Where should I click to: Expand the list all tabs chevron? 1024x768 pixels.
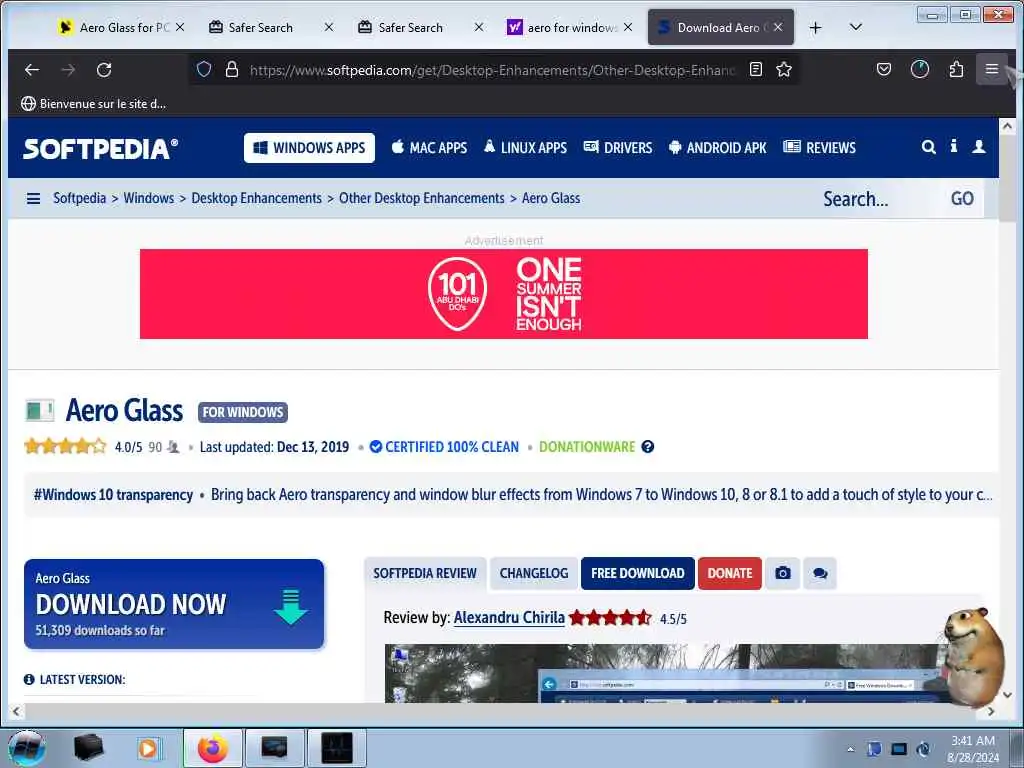[856, 27]
